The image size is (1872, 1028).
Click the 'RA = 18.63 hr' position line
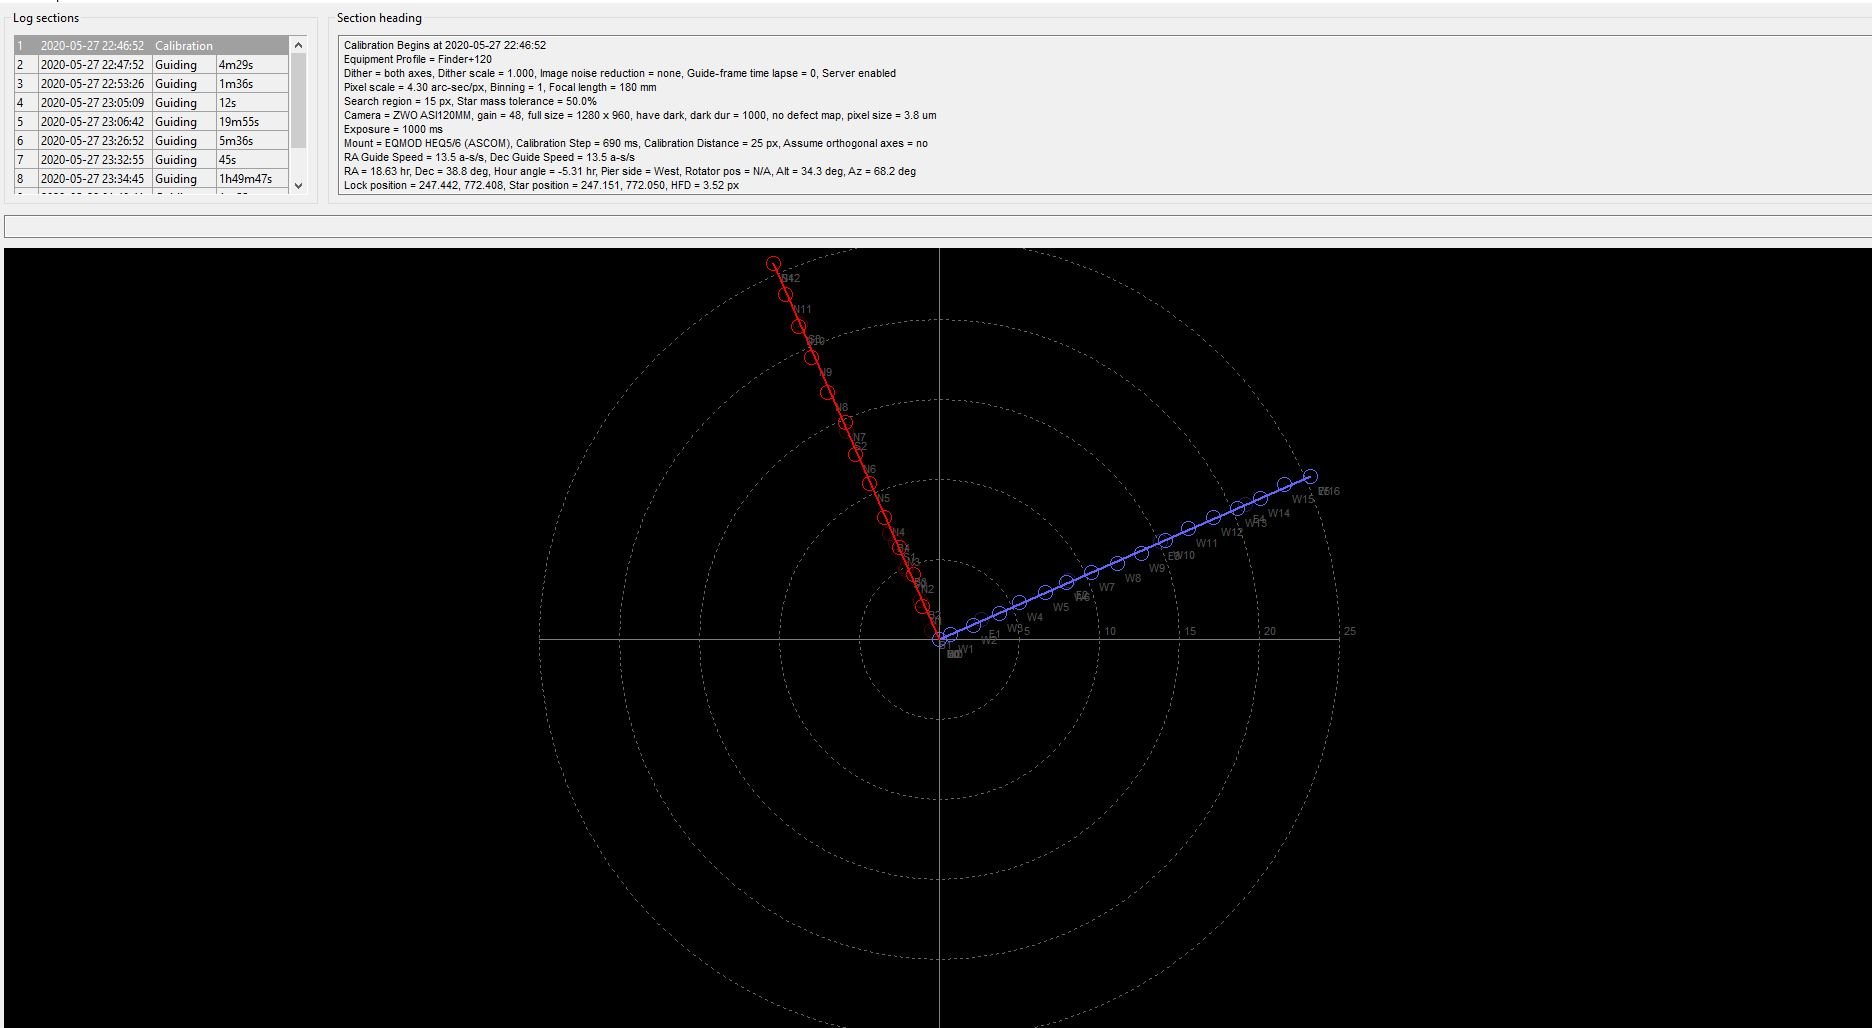click(x=630, y=171)
